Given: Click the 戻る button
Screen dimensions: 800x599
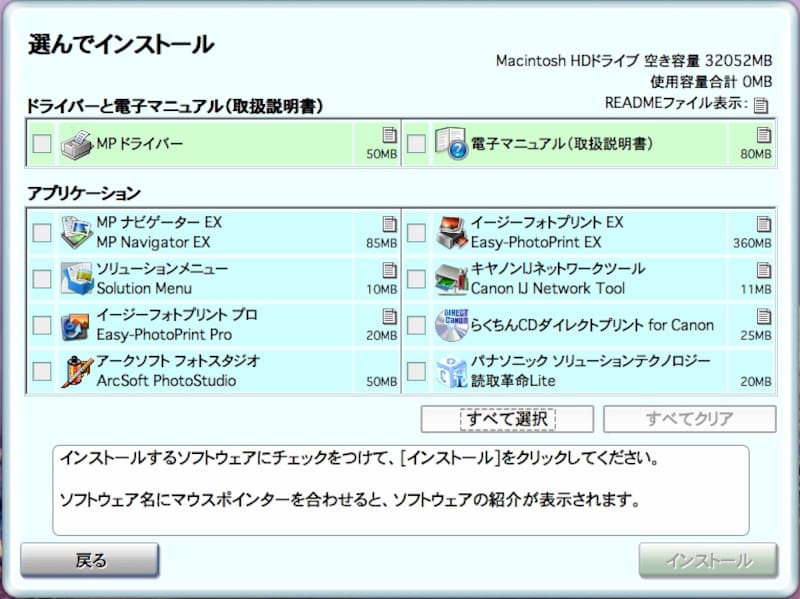Looking at the screenshot, I should [x=91, y=561].
